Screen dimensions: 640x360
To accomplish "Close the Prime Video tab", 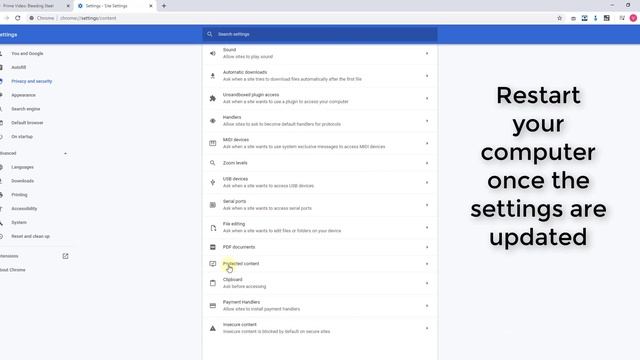I will pyautogui.click(x=68, y=6).
